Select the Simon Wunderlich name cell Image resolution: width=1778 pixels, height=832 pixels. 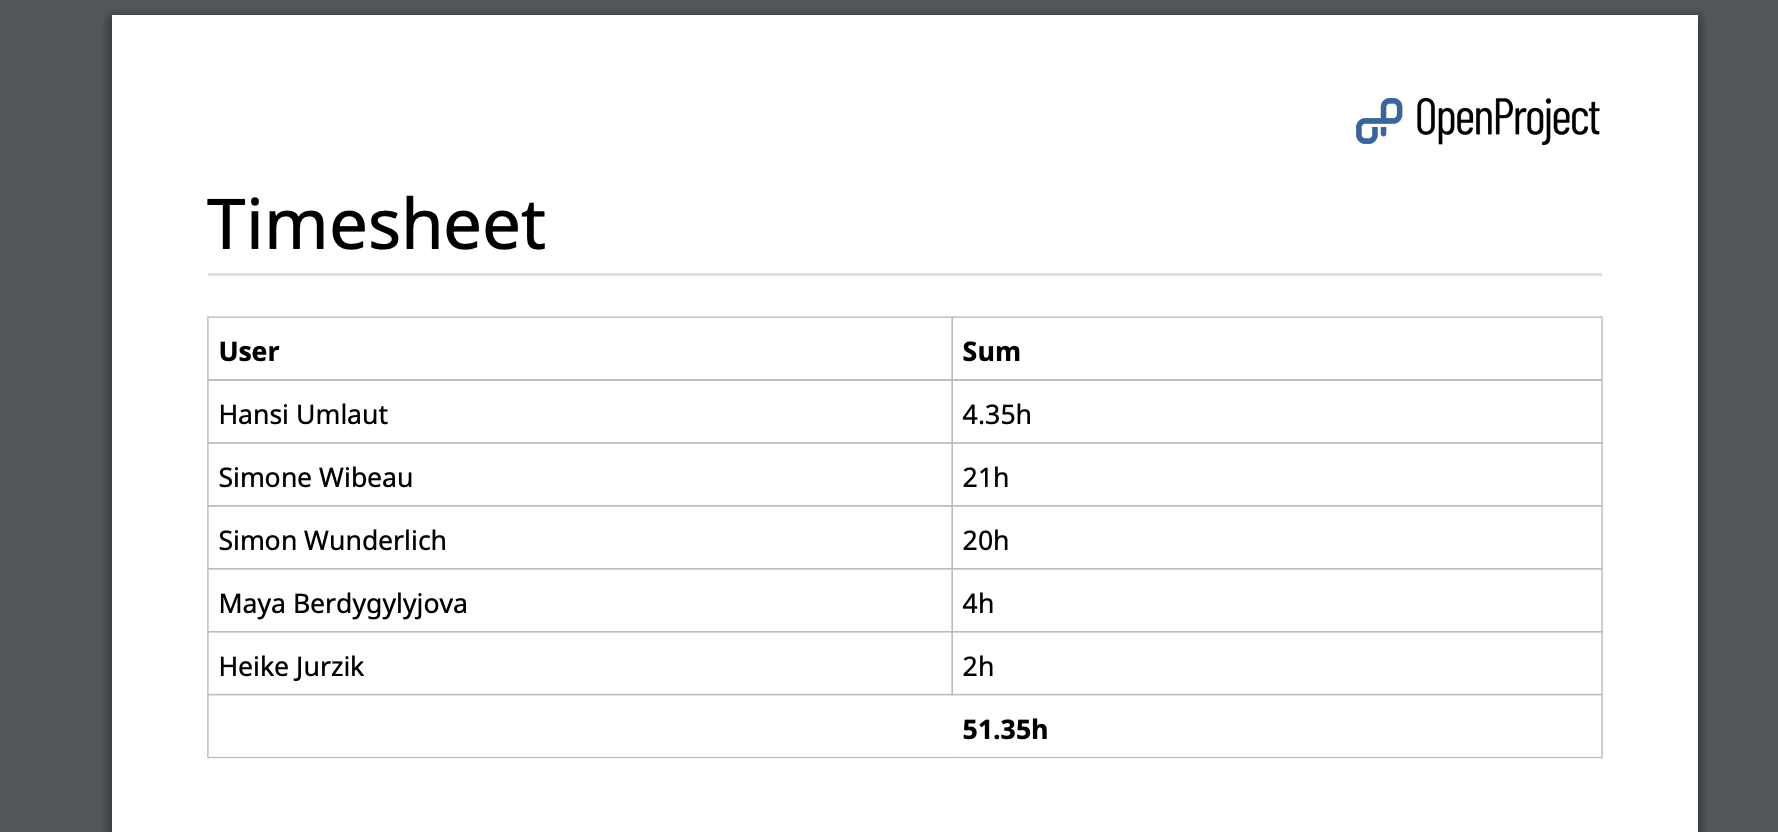332,540
